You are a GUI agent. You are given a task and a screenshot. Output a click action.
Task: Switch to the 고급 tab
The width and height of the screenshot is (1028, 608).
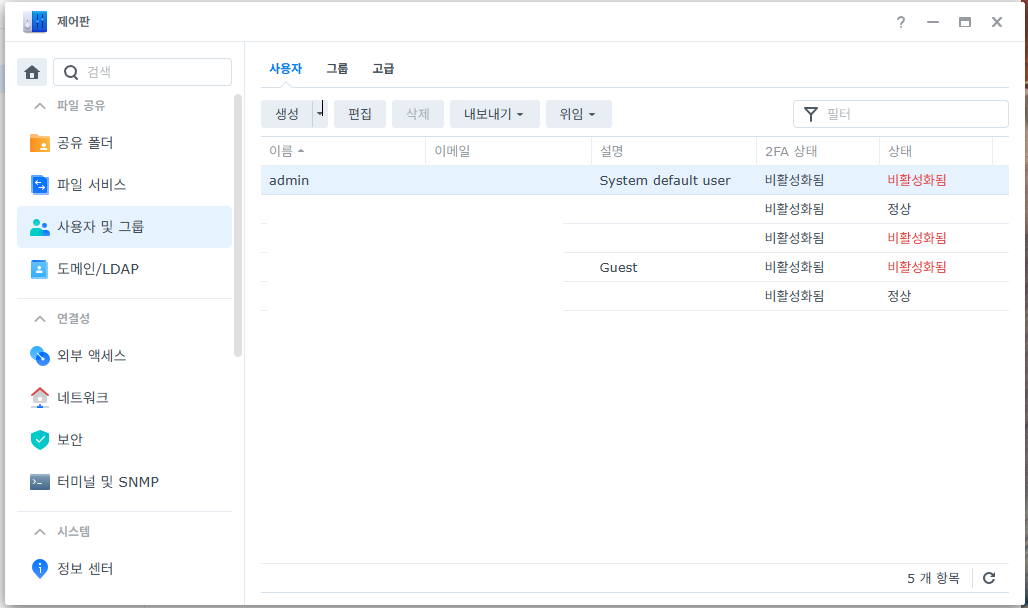(383, 68)
